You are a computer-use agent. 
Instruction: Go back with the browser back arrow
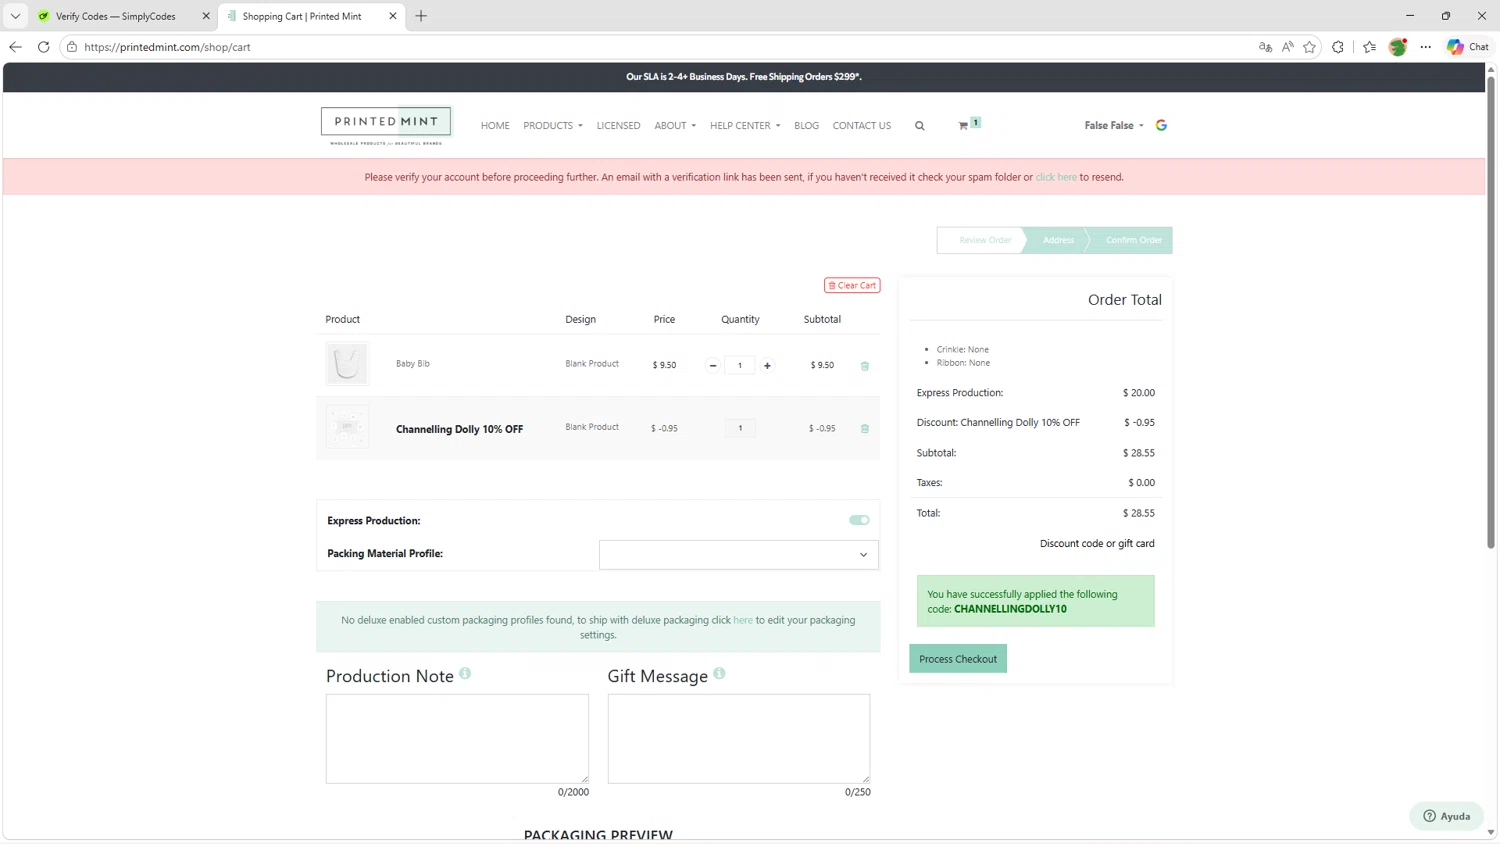pos(15,47)
